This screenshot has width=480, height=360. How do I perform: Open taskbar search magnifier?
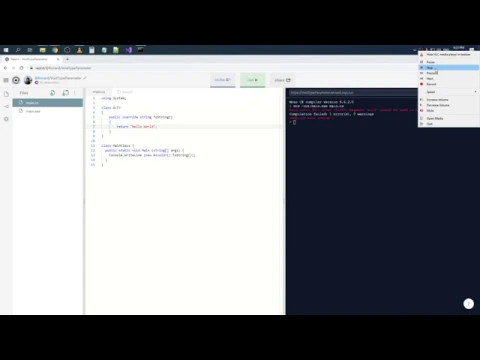(x=18, y=50)
